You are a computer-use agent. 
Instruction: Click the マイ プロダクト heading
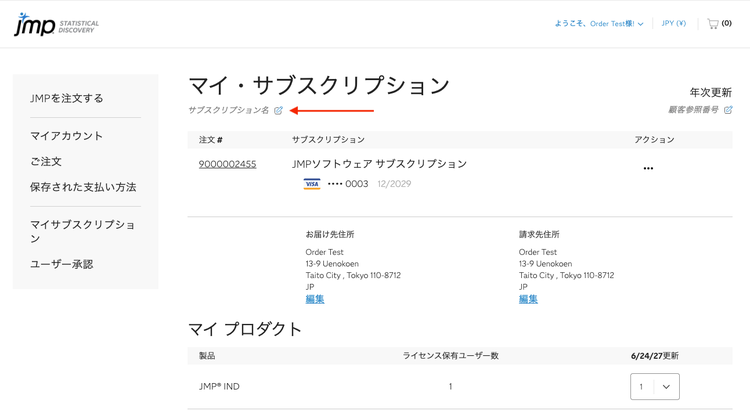coord(245,329)
